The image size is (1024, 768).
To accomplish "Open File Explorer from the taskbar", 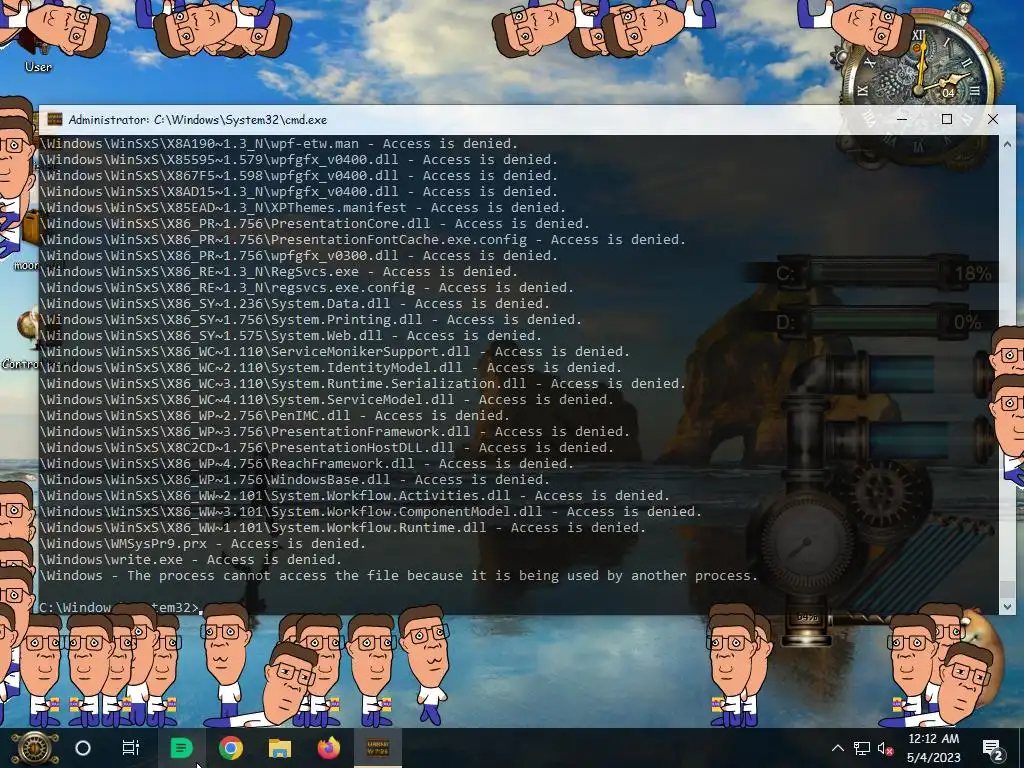I will pos(280,748).
